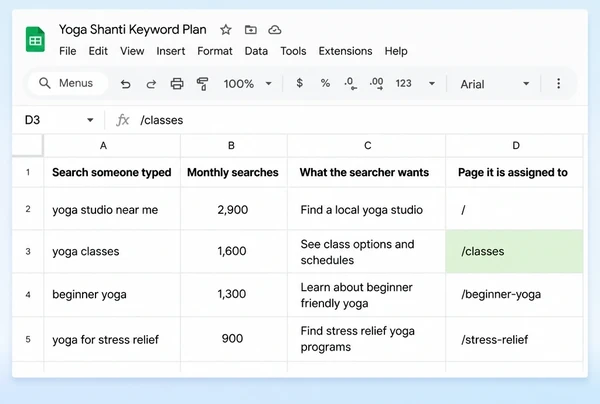Viewport: 600px width, 404px height.
Task: Open the View menu
Action: [x=132, y=51]
